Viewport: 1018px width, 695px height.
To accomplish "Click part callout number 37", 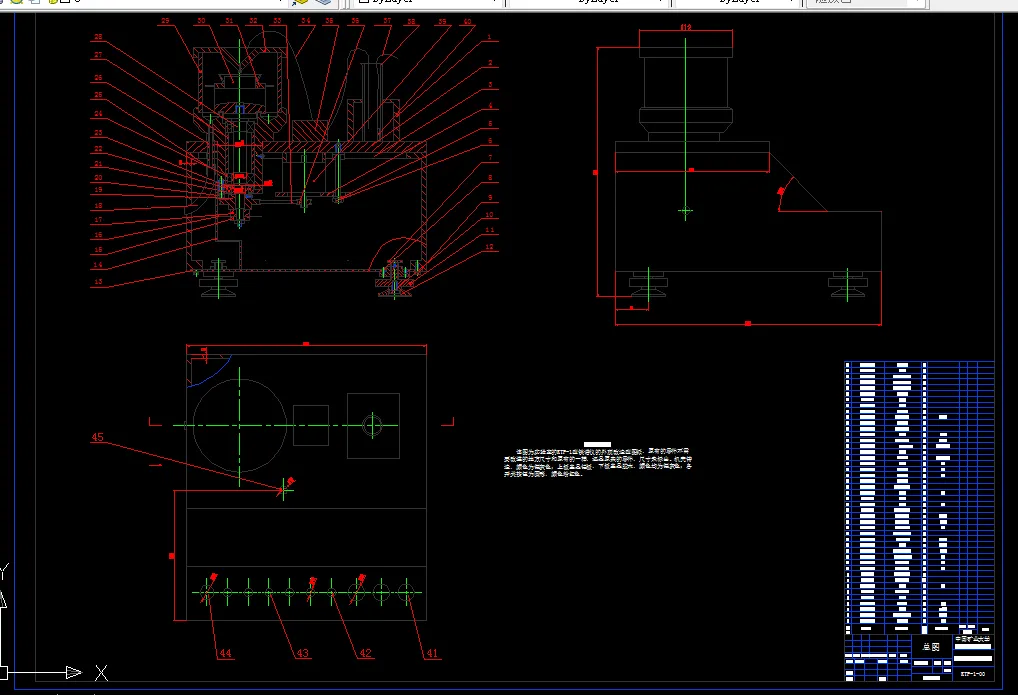I will [387, 21].
